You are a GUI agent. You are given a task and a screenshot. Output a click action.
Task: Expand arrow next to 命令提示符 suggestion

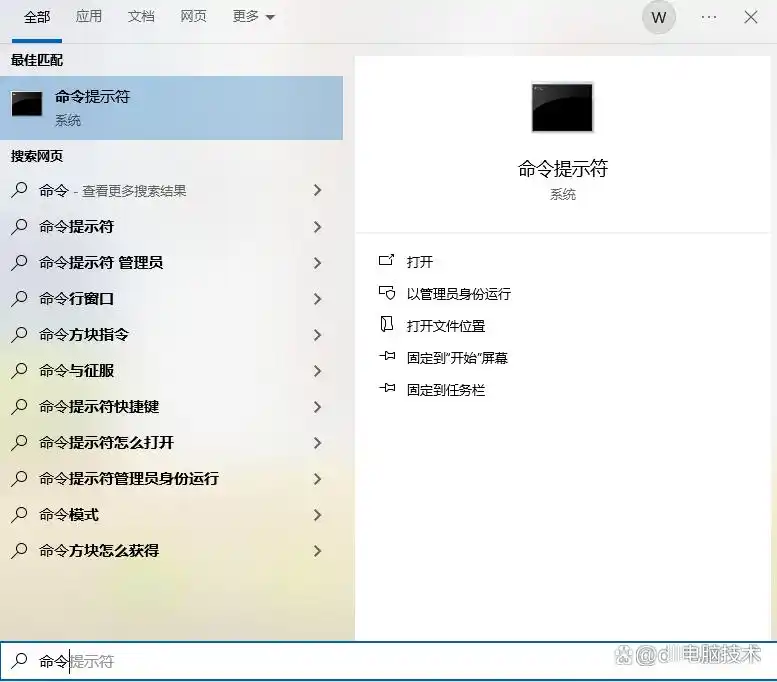318,227
